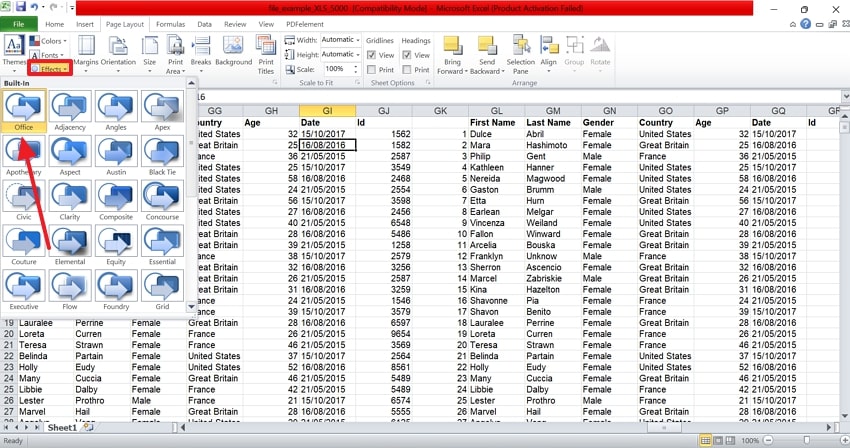This screenshot has height=448, width=850.
Task: Toggle Headings Print checkbox
Action: [x=407, y=69]
